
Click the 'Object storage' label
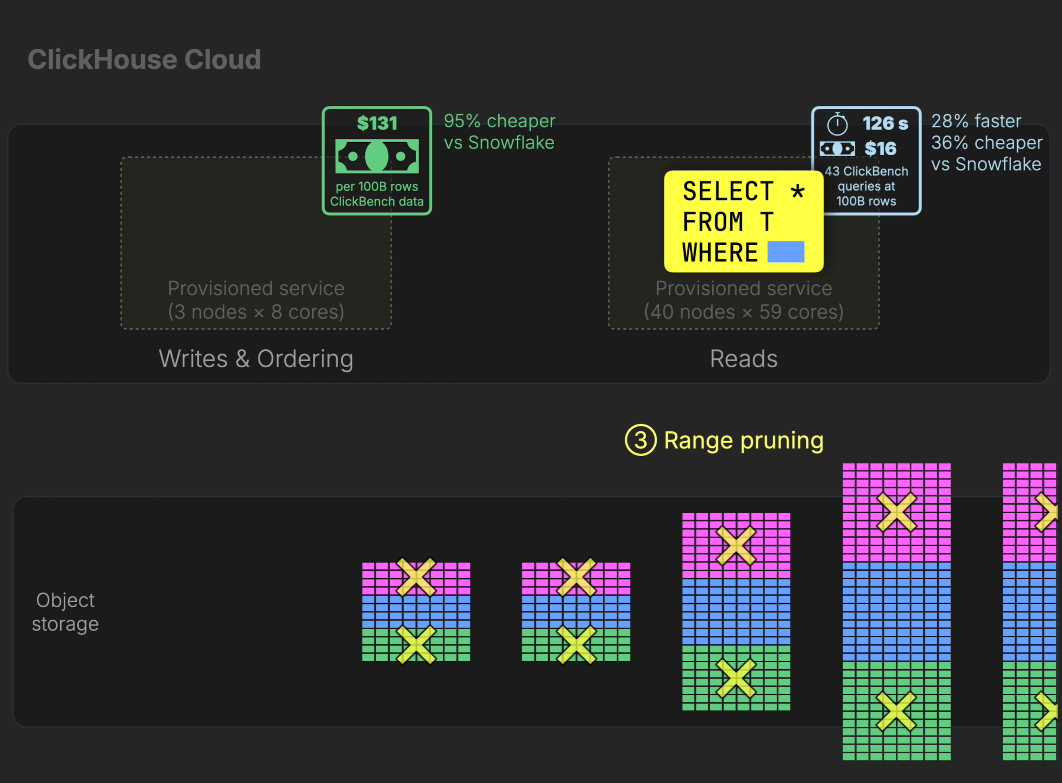click(65, 612)
